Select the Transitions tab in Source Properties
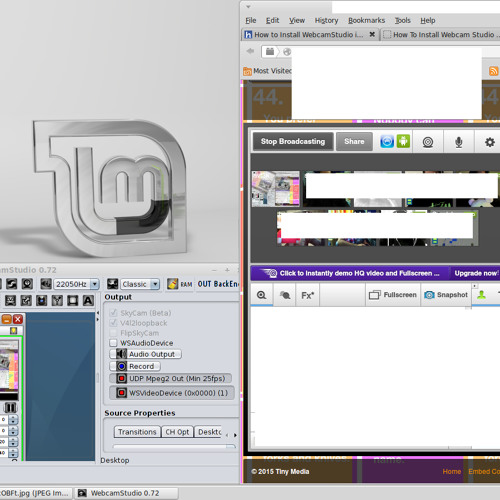Image resolution: width=500 pixels, height=500 pixels. point(137,432)
